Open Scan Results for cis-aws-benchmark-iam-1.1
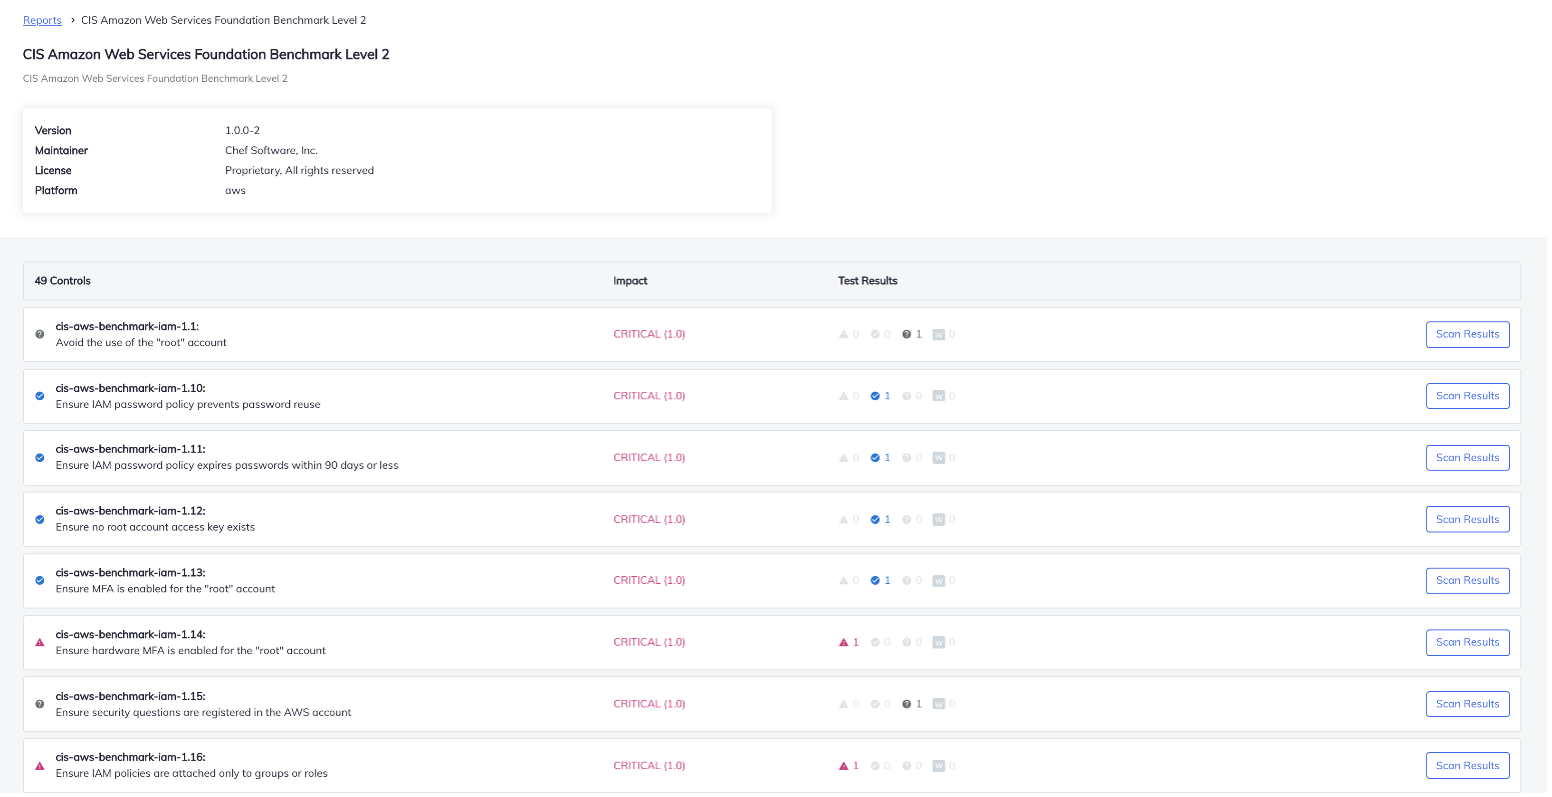This screenshot has height=797, width=1552. point(1467,334)
